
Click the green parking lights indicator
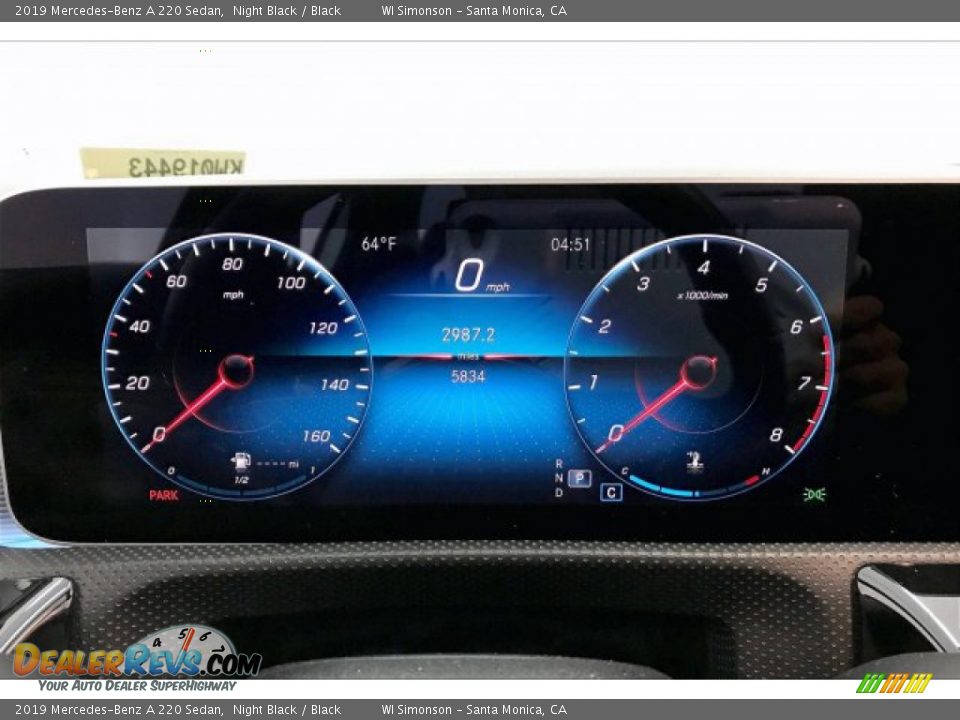(x=814, y=494)
